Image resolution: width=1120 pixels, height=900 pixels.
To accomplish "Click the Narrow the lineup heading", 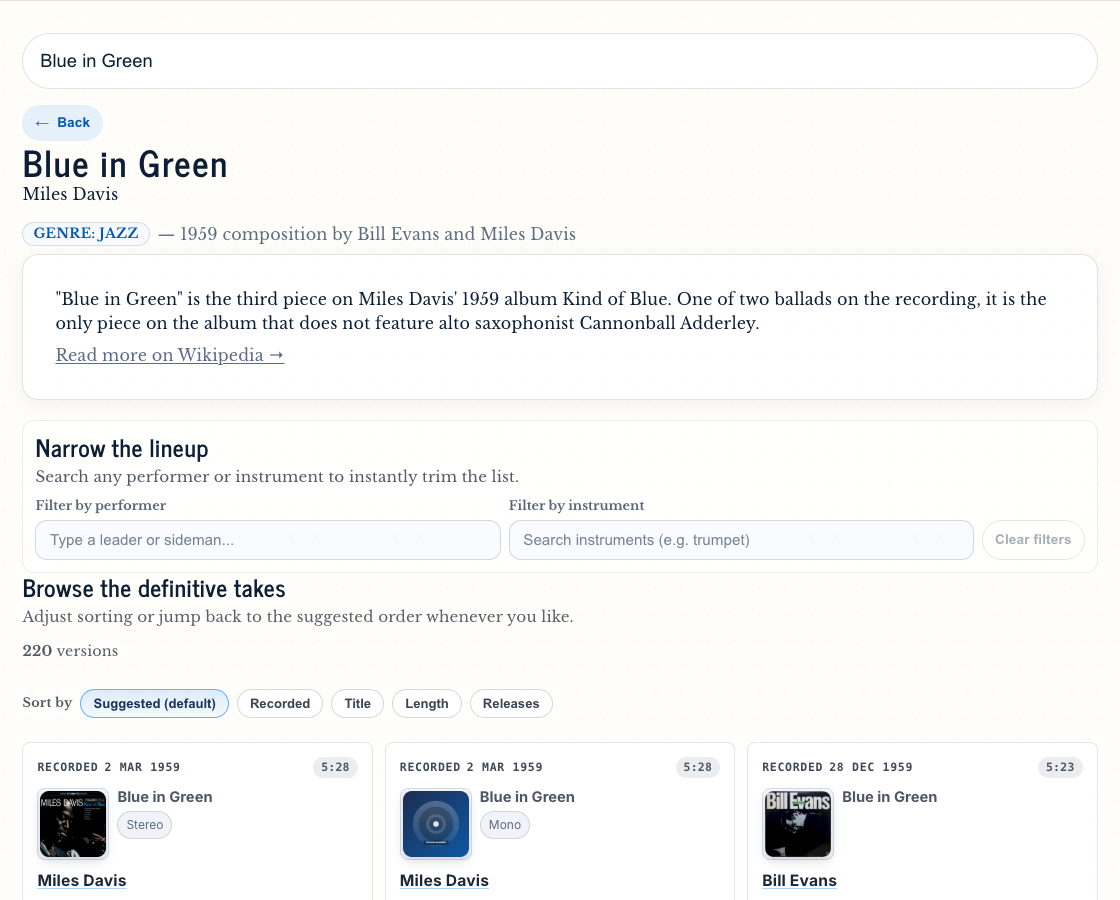I will pos(122,449).
